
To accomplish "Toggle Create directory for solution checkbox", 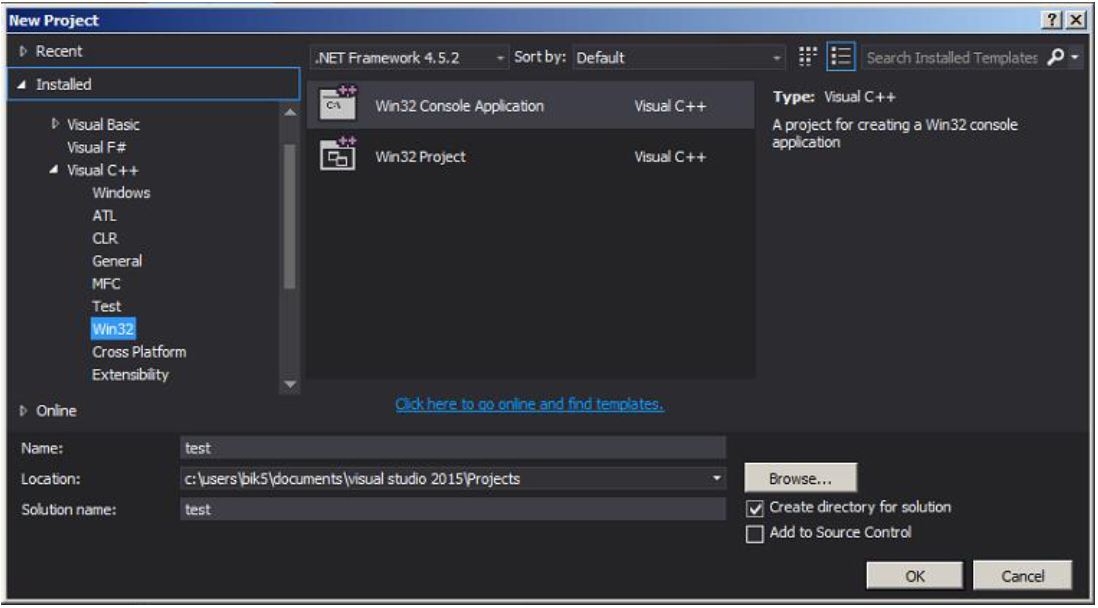I will [x=755, y=508].
